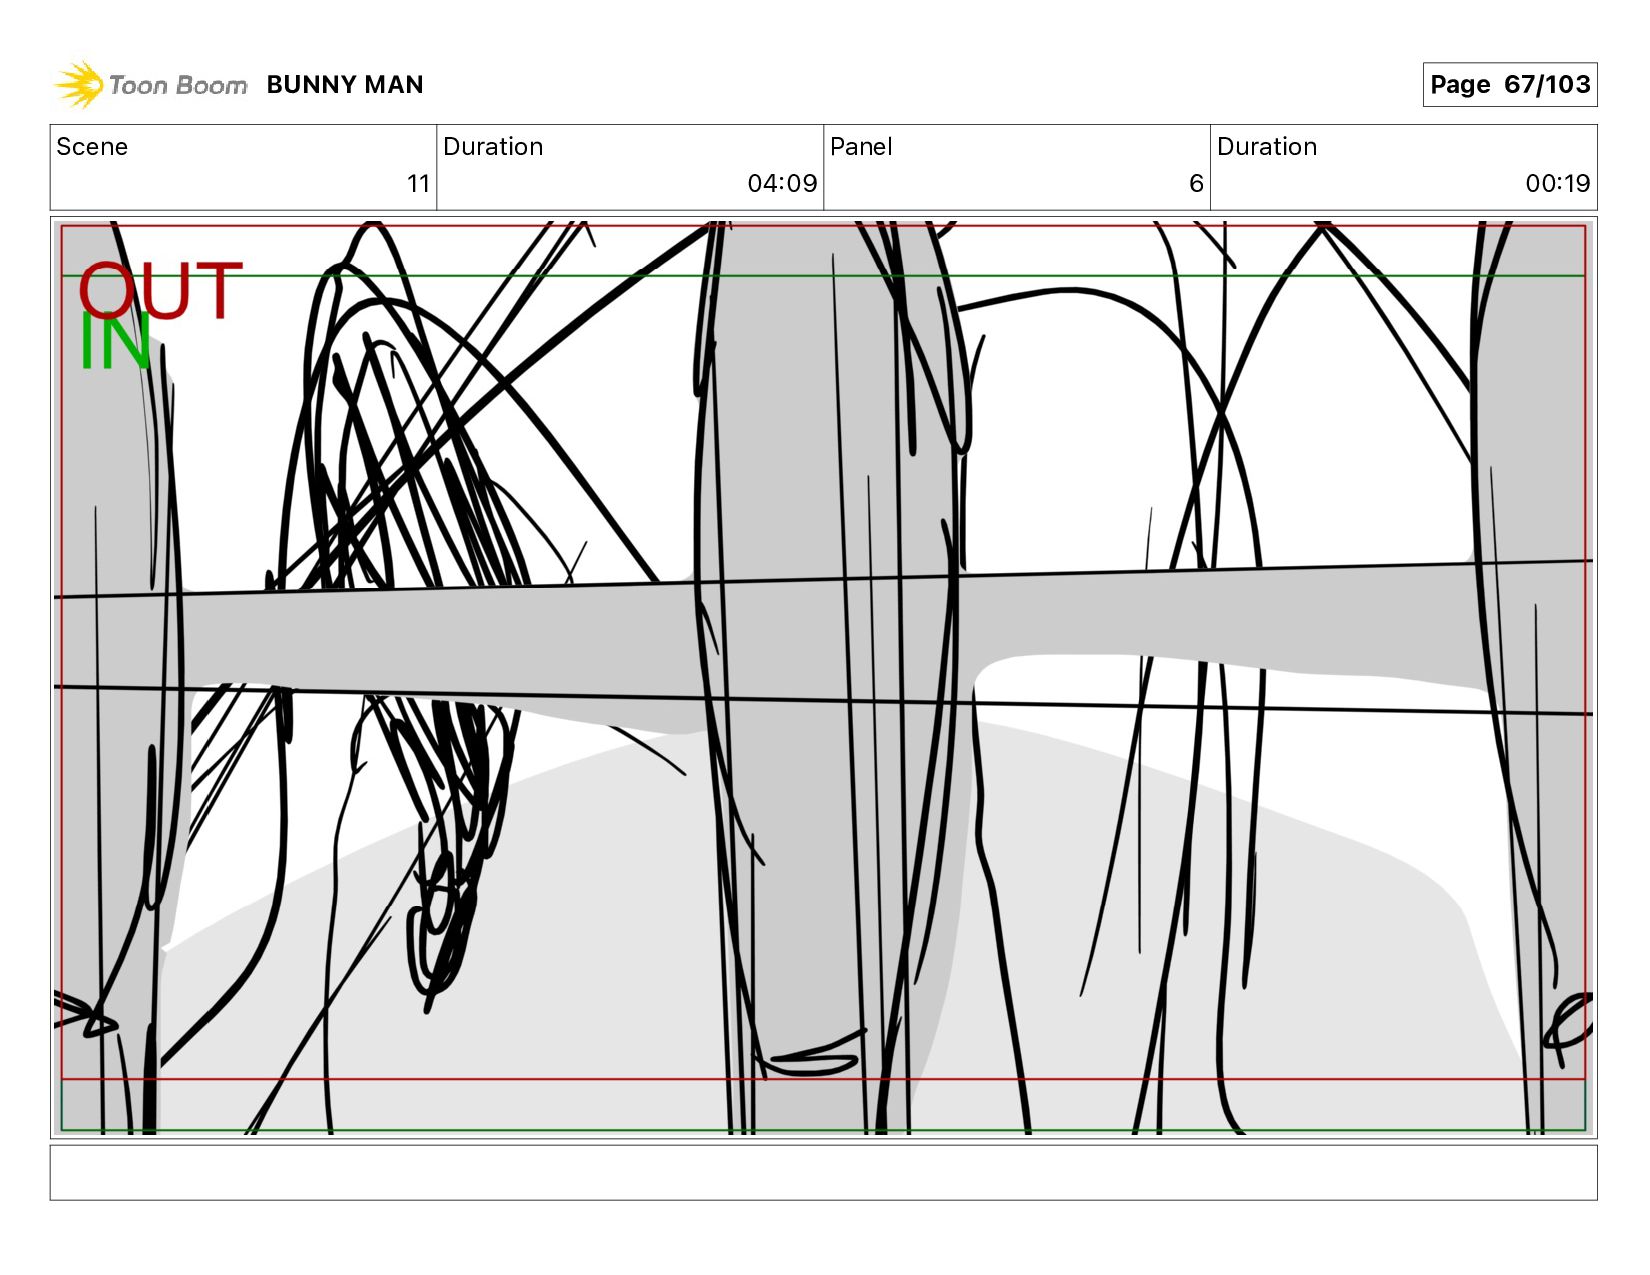Click the storyboard panel drawing
The image size is (1650, 1275).
(823, 677)
